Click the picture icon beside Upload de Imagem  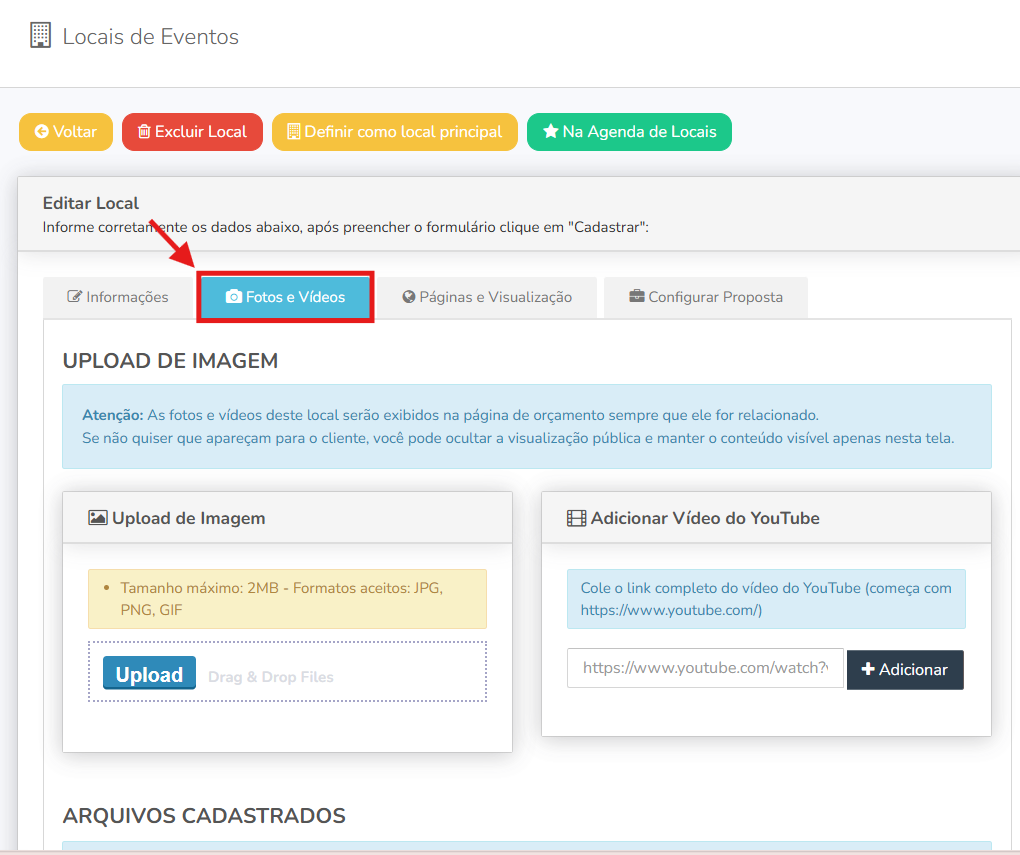coord(98,518)
